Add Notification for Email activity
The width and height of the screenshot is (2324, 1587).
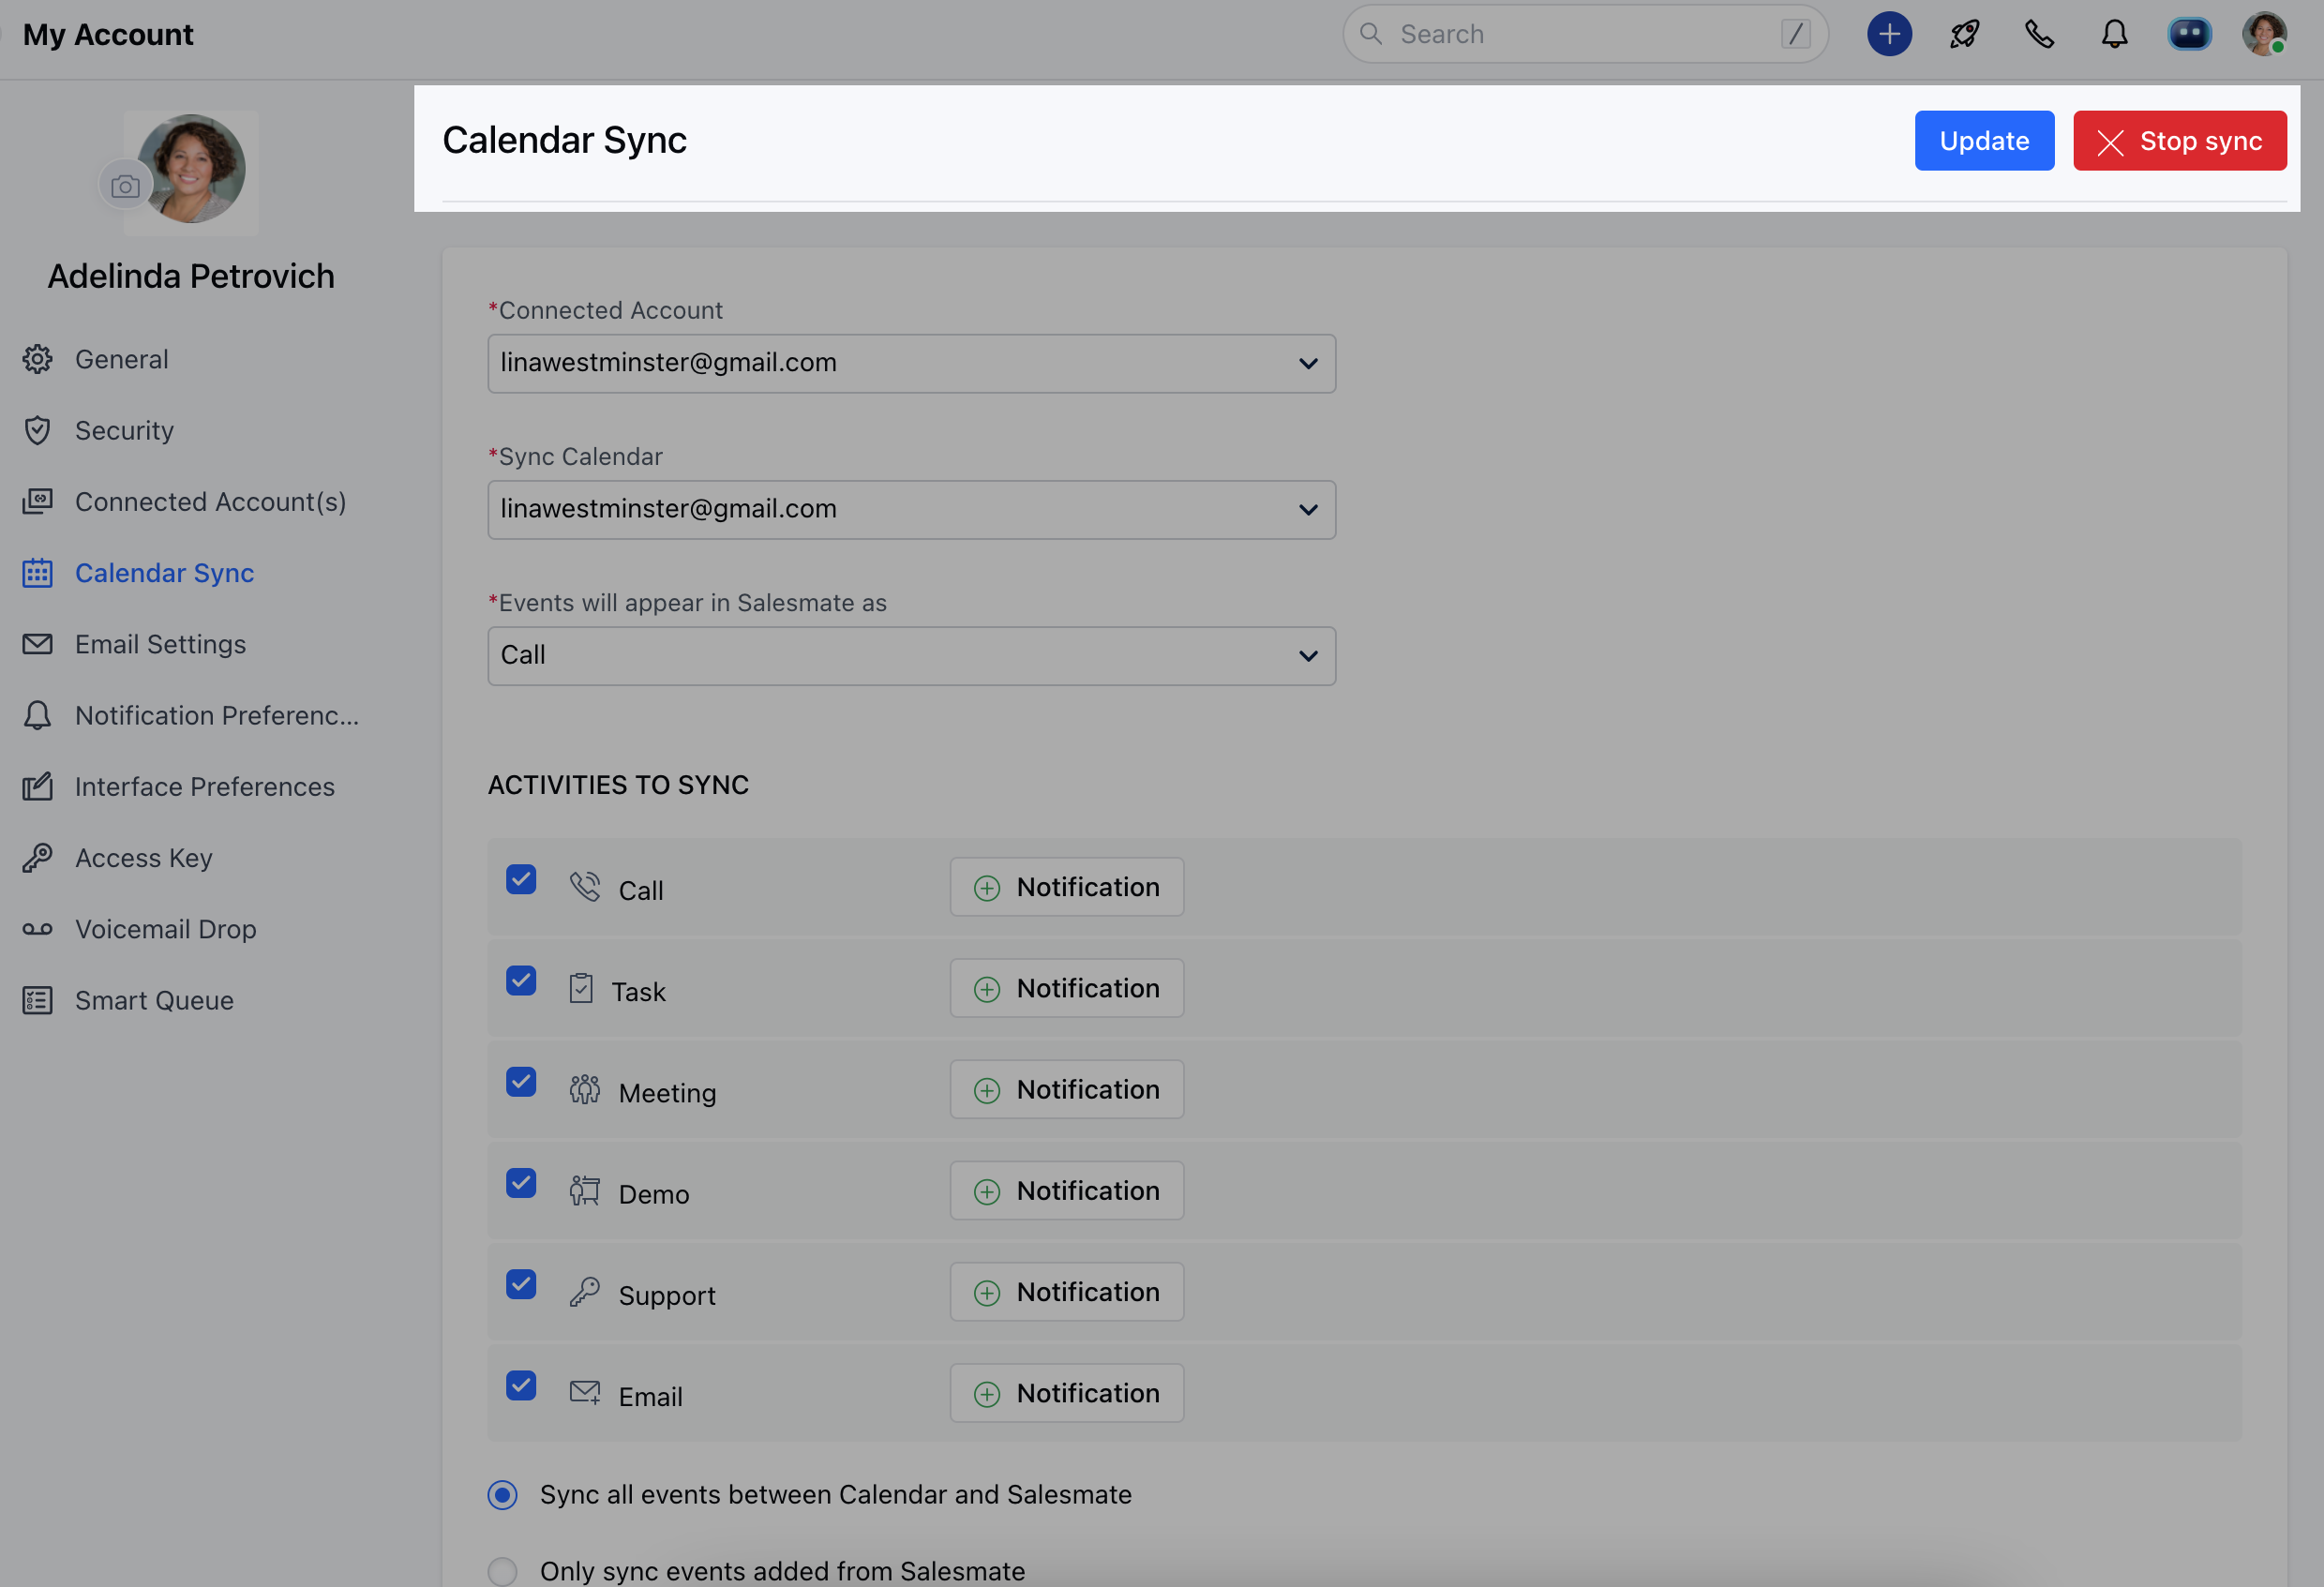(x=1066, y=1393)
